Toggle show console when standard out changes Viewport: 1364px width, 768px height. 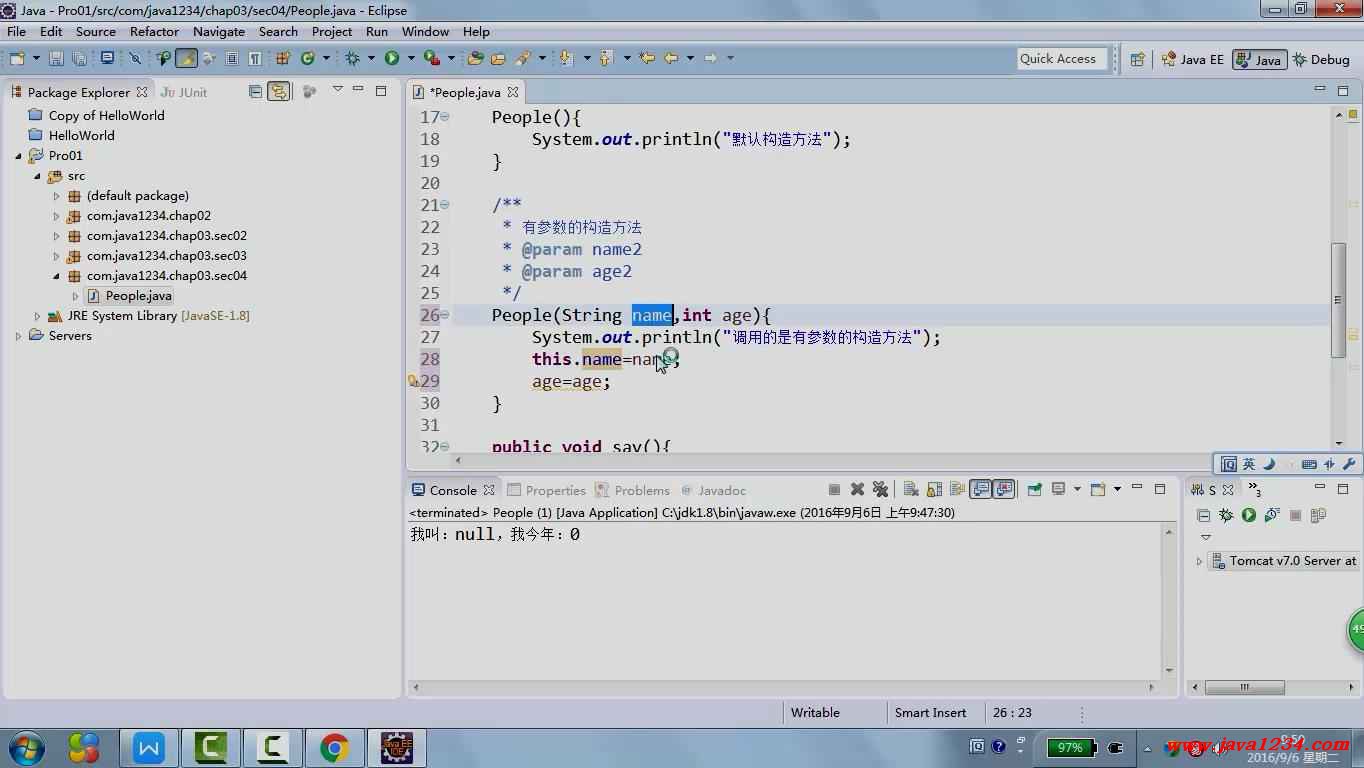(980, 490)
